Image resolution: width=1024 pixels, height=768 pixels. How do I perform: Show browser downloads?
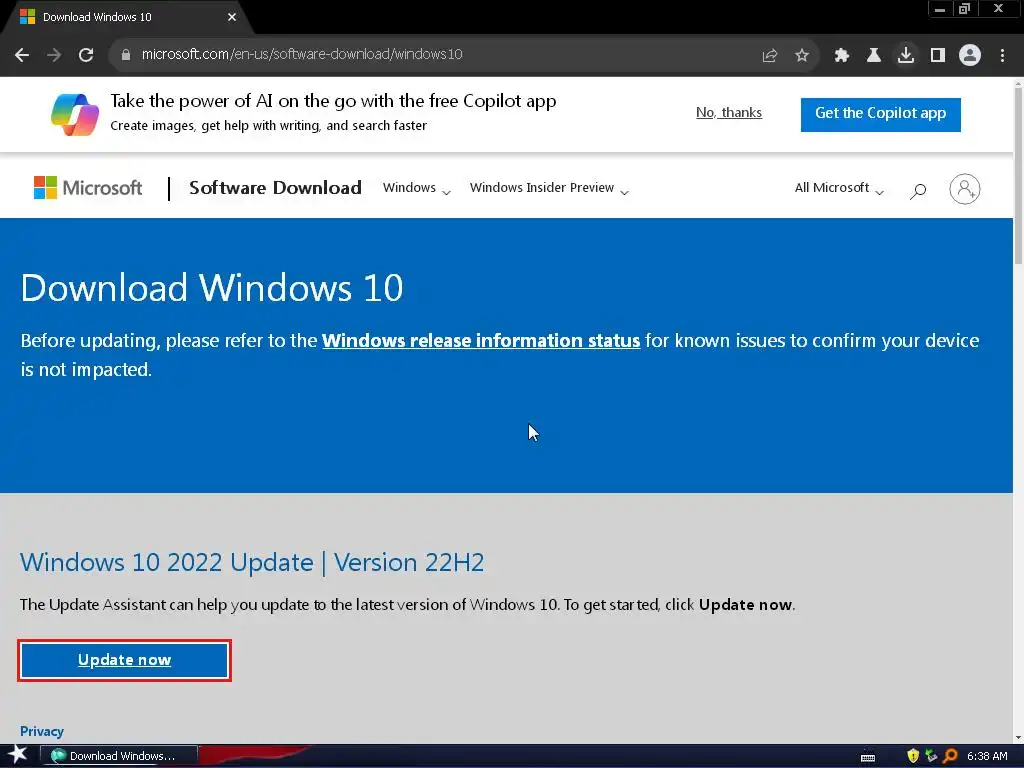click(x=906, y=56)
